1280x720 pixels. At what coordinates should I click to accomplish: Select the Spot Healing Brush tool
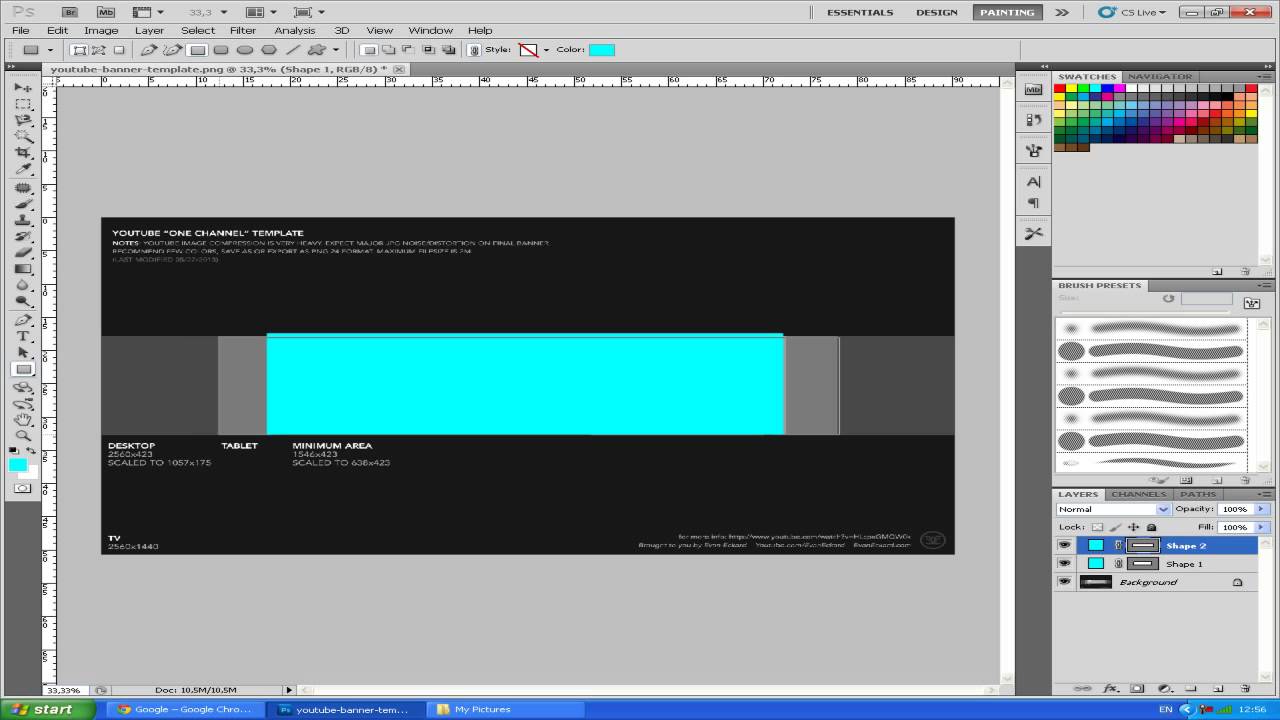click(x=22, y=188)
